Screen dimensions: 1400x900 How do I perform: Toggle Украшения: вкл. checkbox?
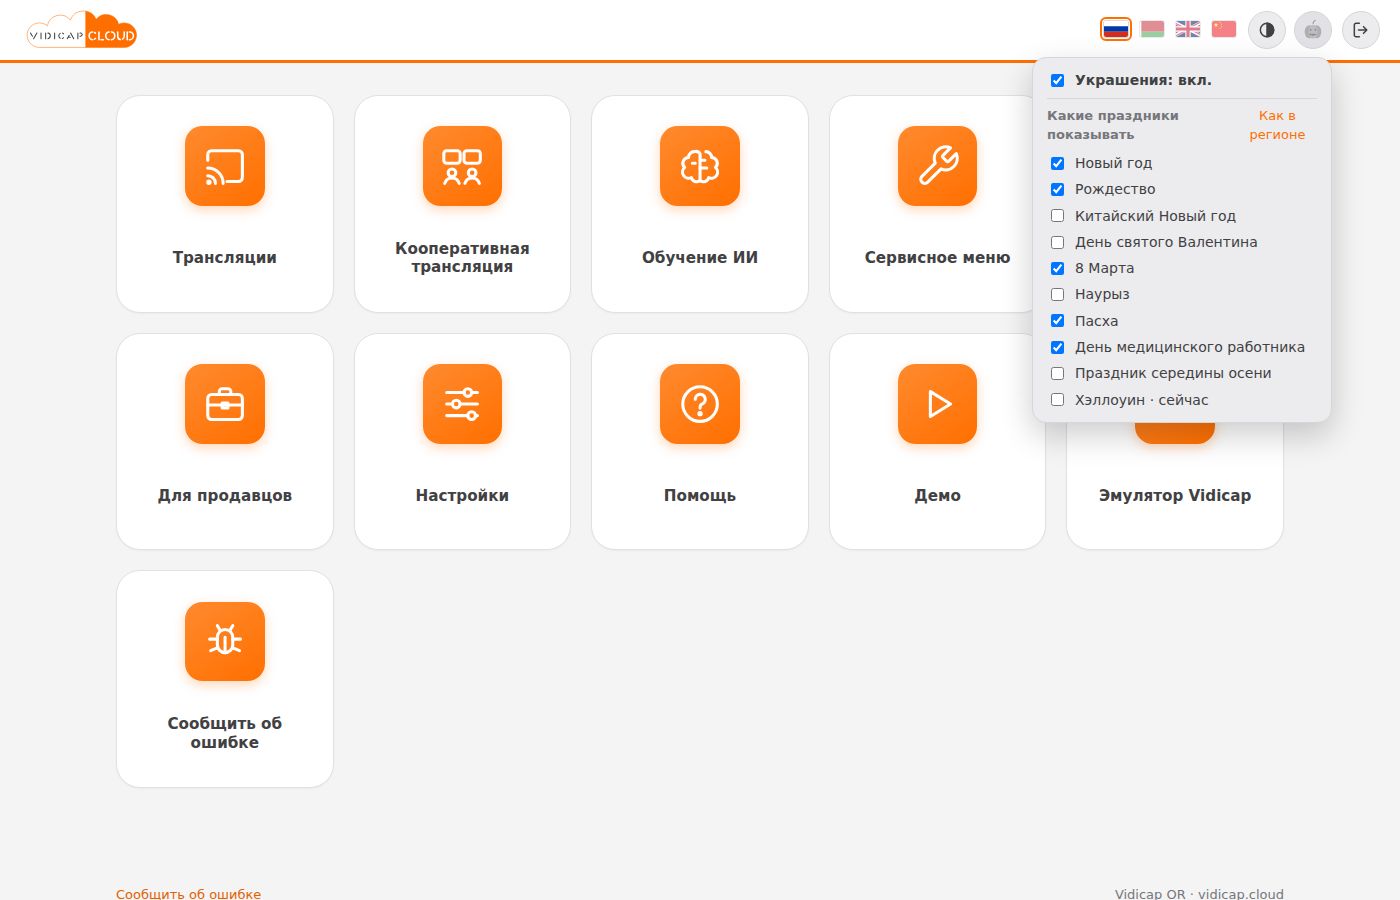click(x=1057, y=80)
